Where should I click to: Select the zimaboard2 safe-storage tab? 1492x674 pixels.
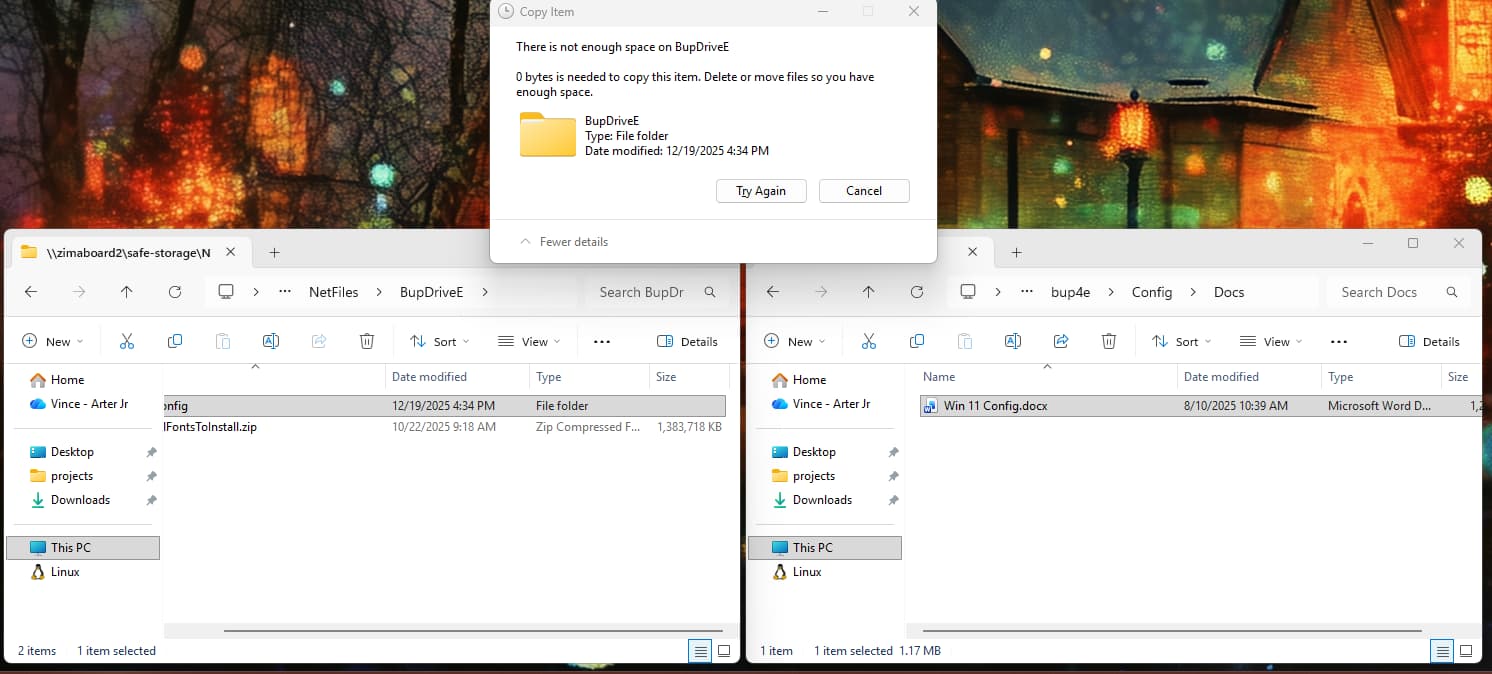tap(120, 253)
